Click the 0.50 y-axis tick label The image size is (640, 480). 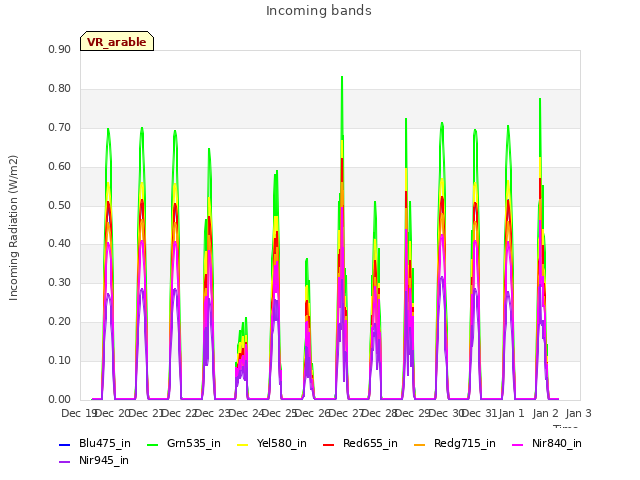coord(60,205)
